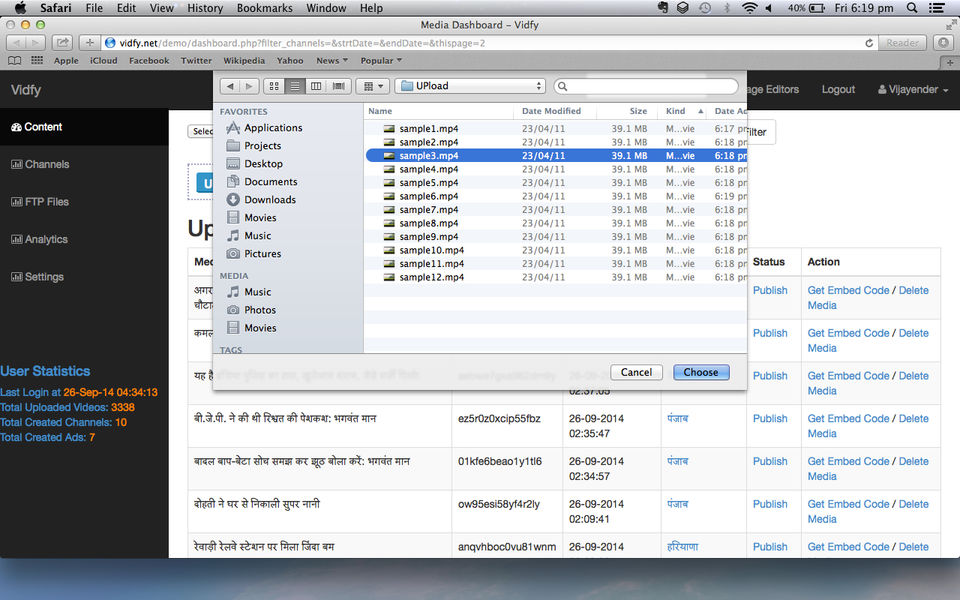Open Bookmarks menu in menu bar
The height and width of the screenshot is (600, 960).
(264, 8)
